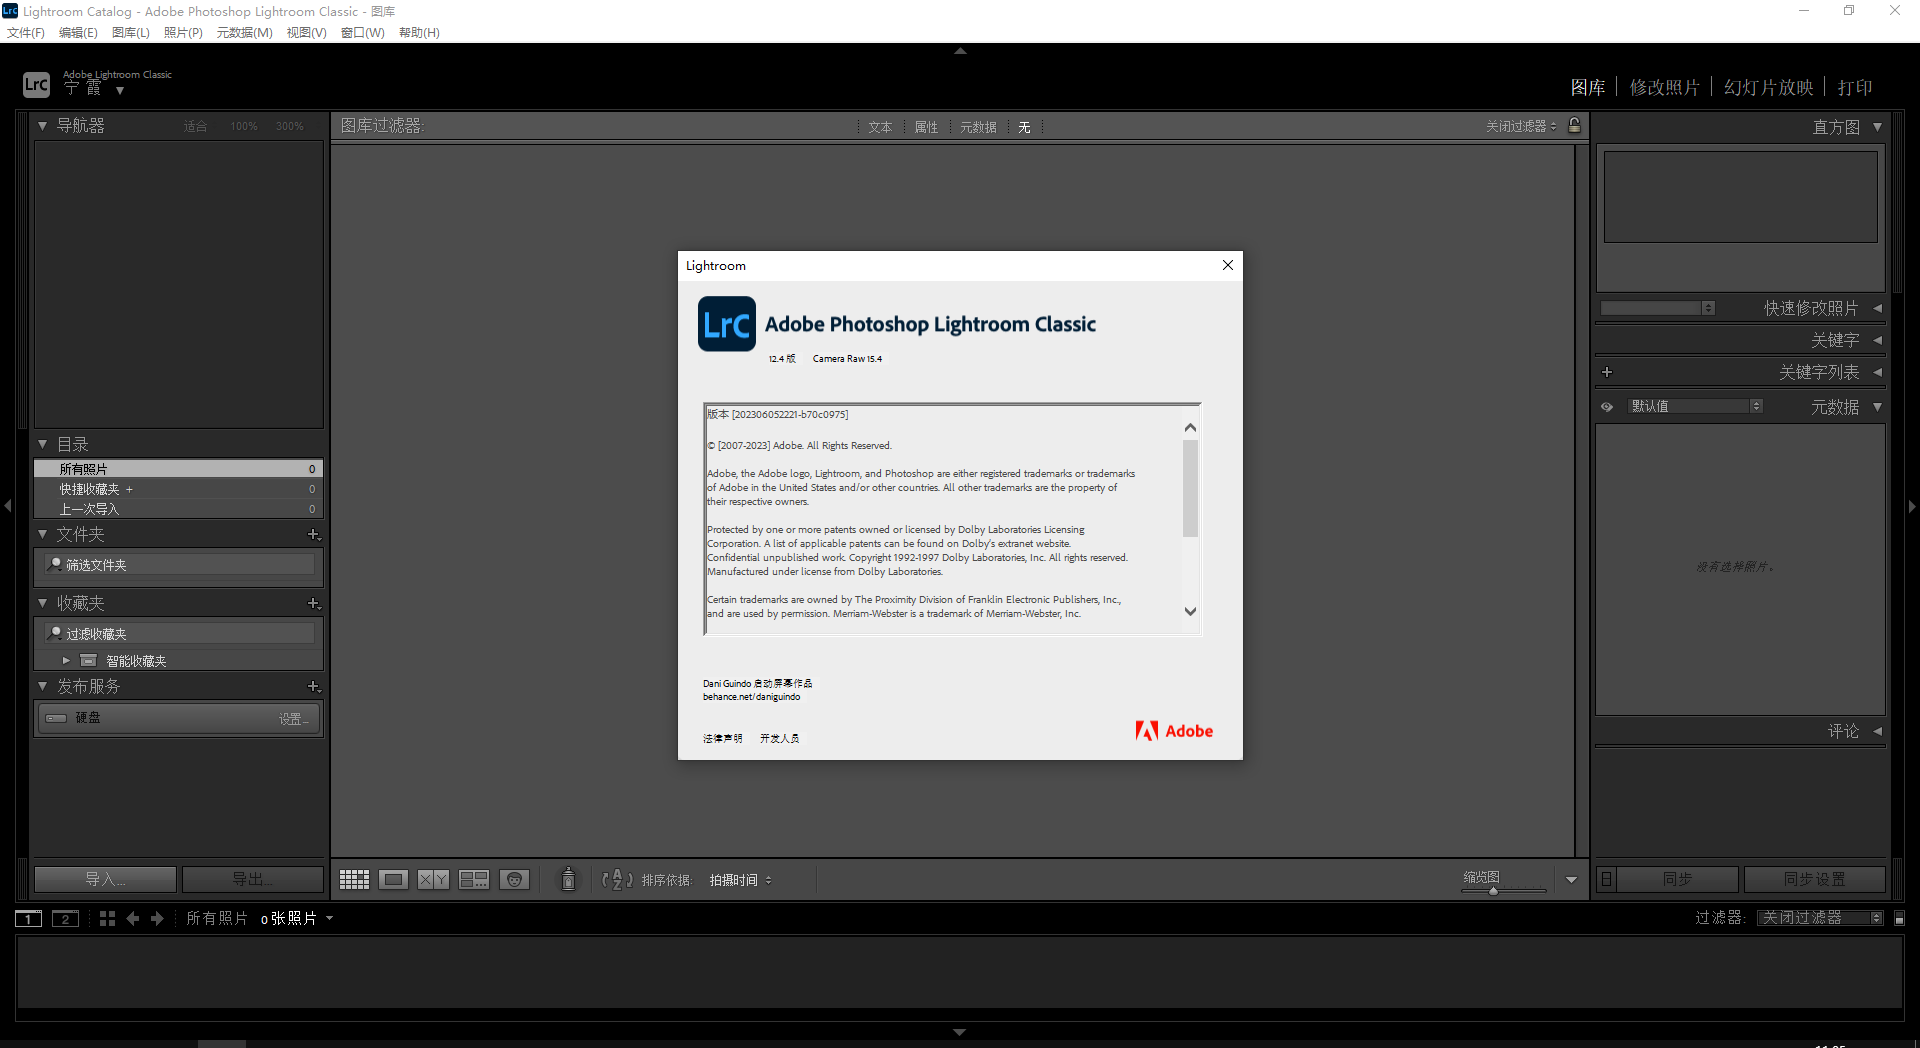
Task: Select the 文本 filter option
Action: click(x=880, y=127)
